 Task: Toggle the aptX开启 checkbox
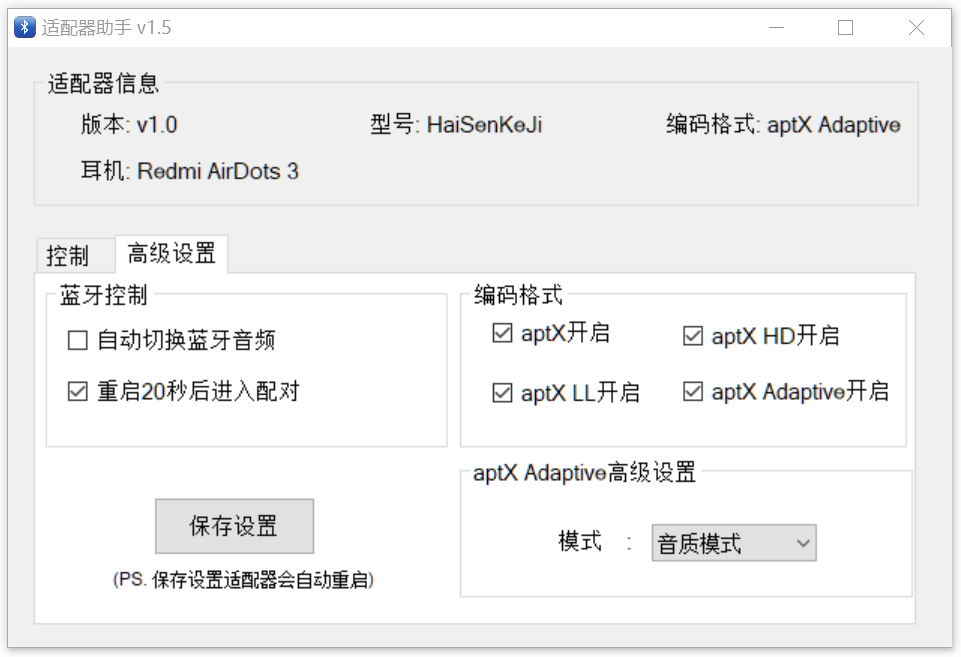coord(503,334)
